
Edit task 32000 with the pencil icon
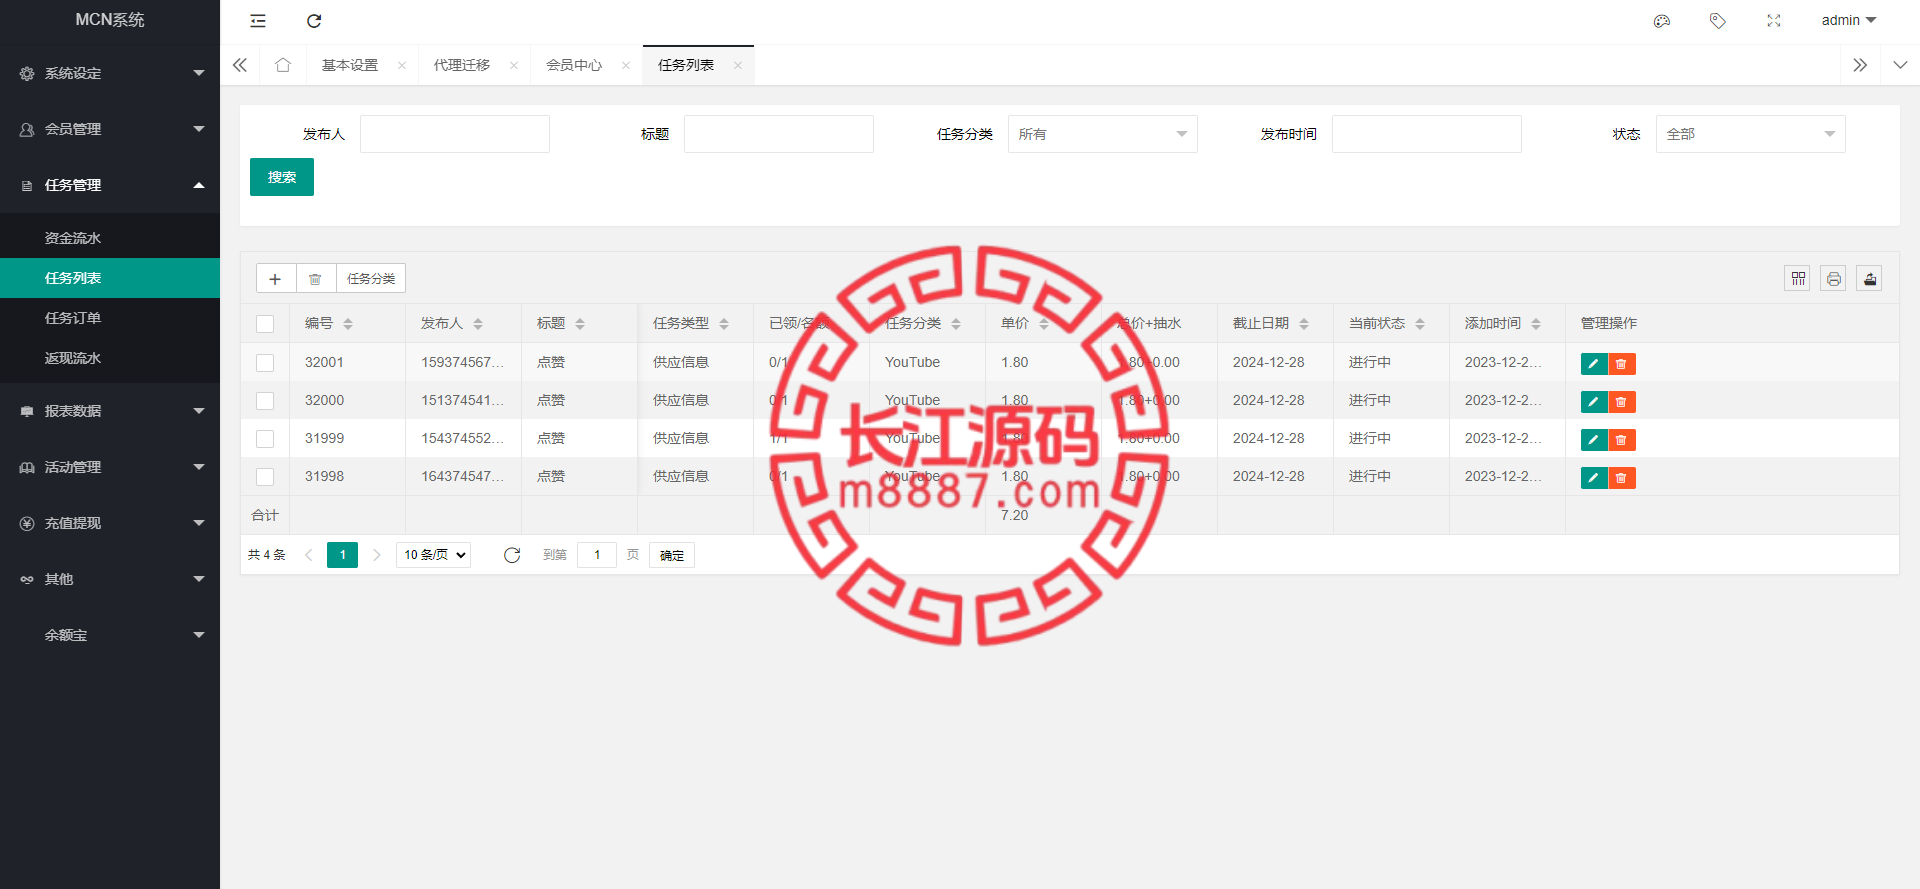coord(1594,402)
